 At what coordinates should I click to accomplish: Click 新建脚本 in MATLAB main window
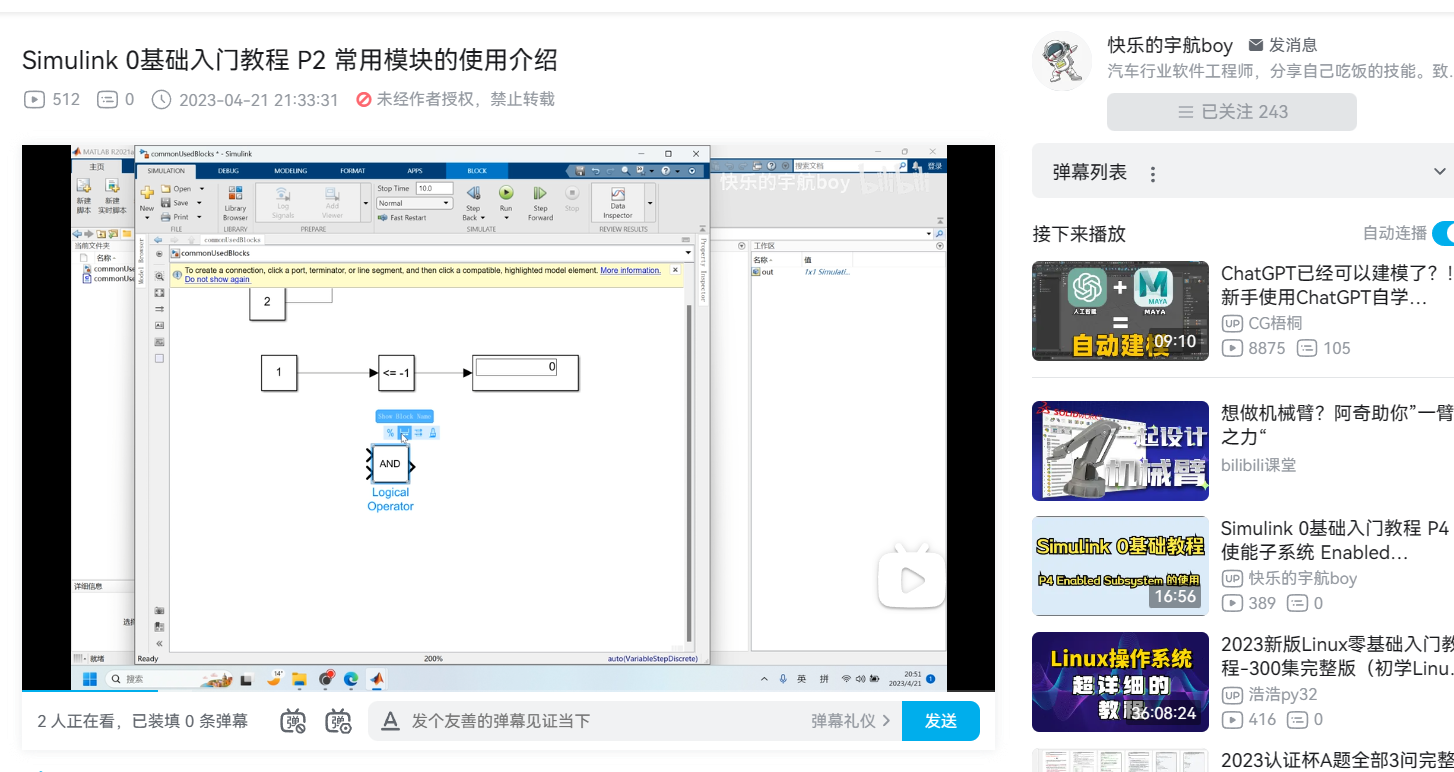84,196
